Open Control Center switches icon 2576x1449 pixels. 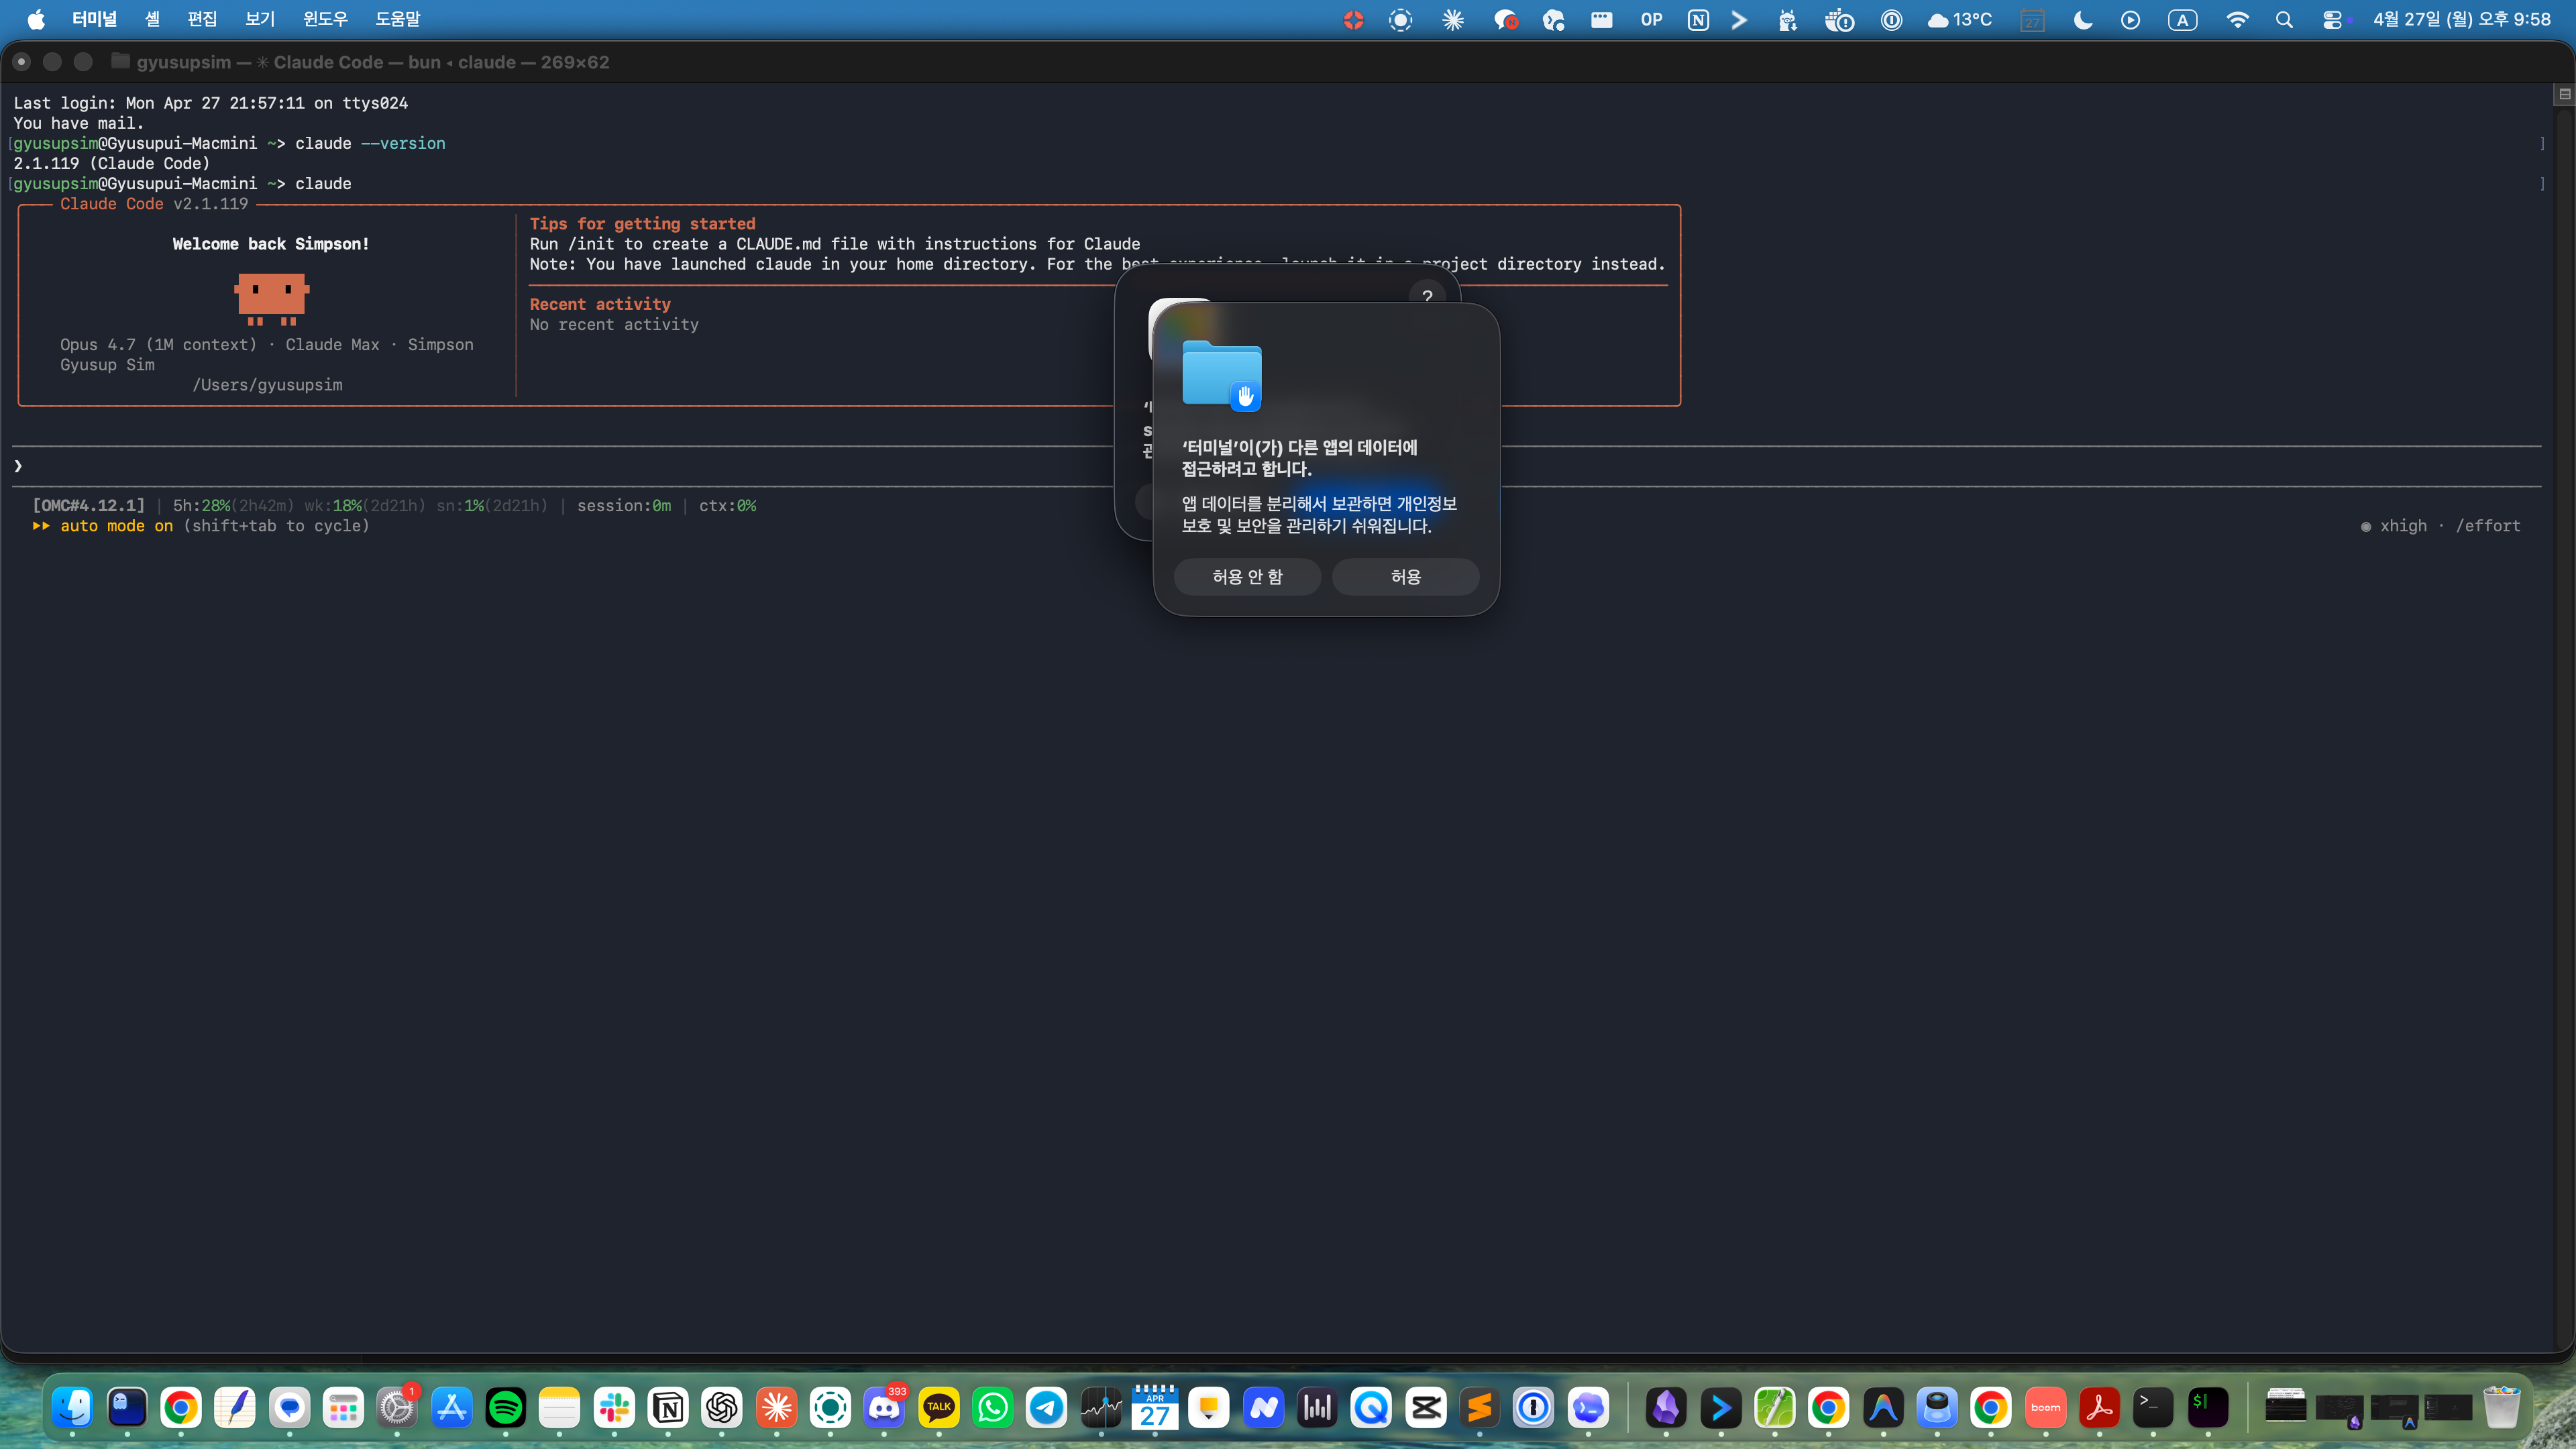(x=2332, y=20)
